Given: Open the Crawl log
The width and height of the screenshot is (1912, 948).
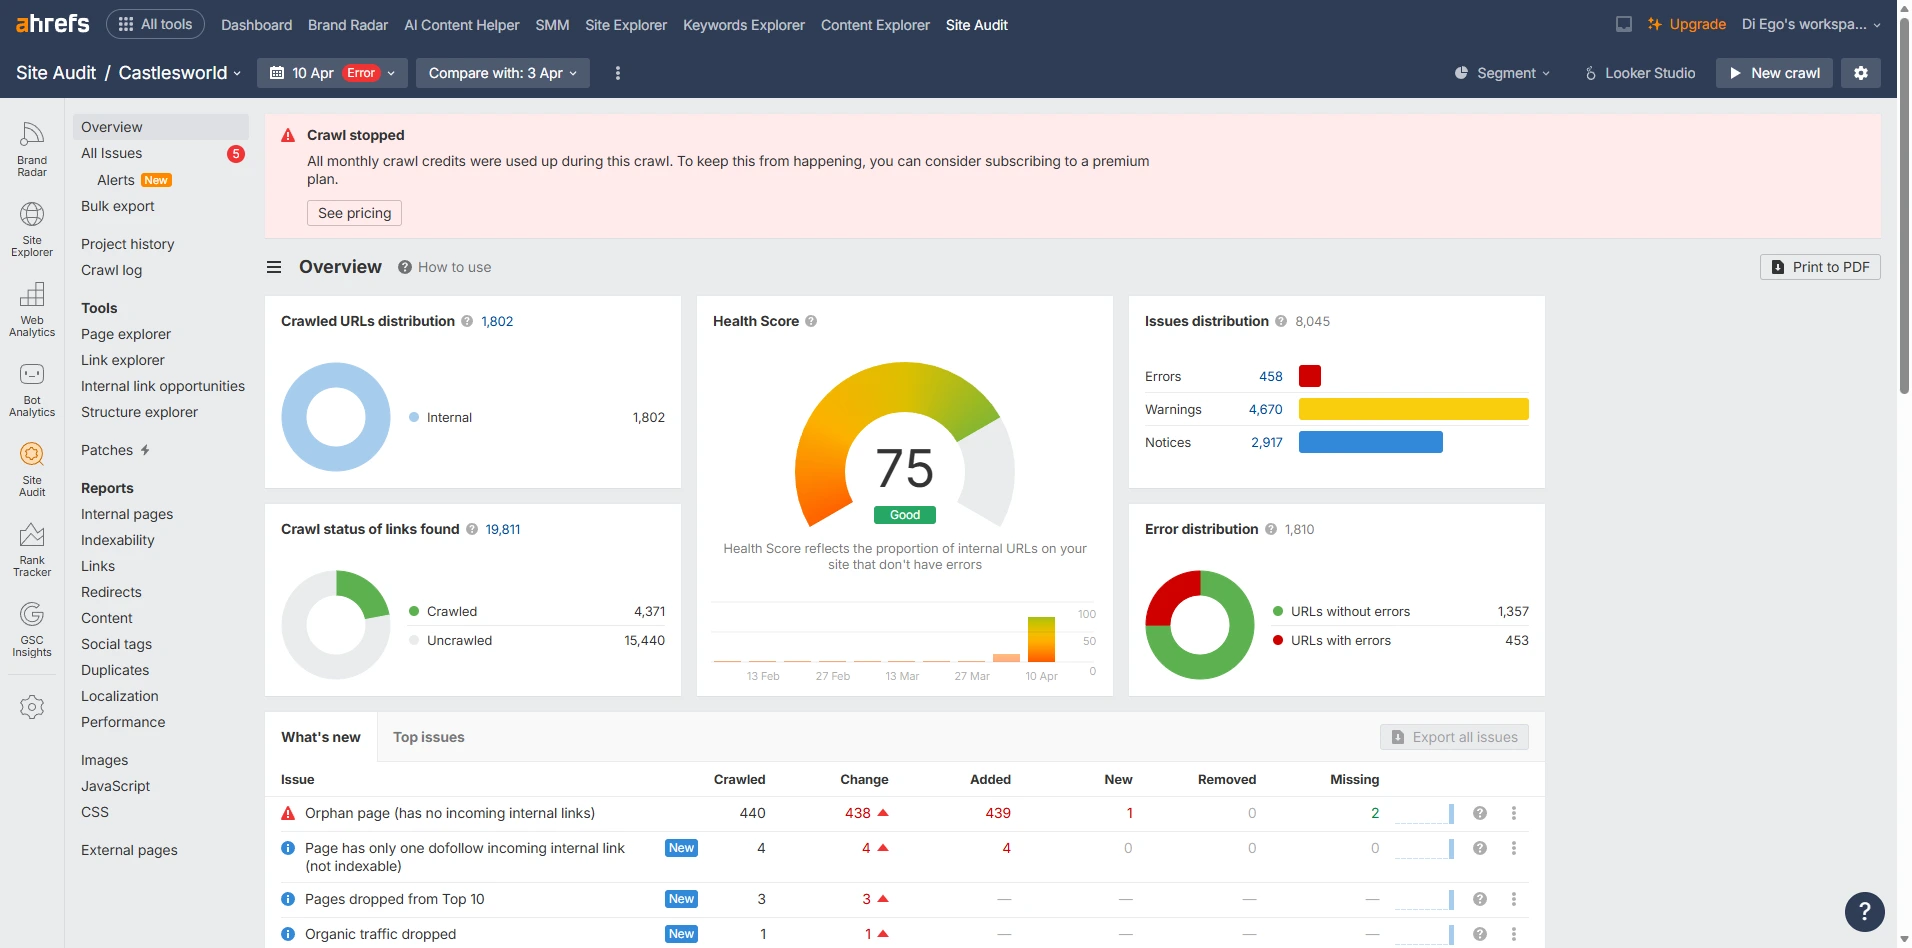Looking at the screenshot, I should coord(112,270).
